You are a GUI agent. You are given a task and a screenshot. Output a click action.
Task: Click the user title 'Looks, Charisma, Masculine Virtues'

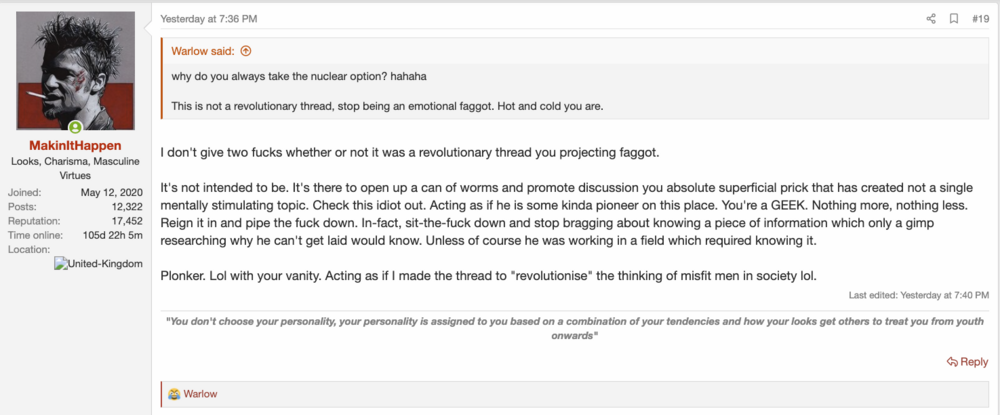click(x=75, y=168)
